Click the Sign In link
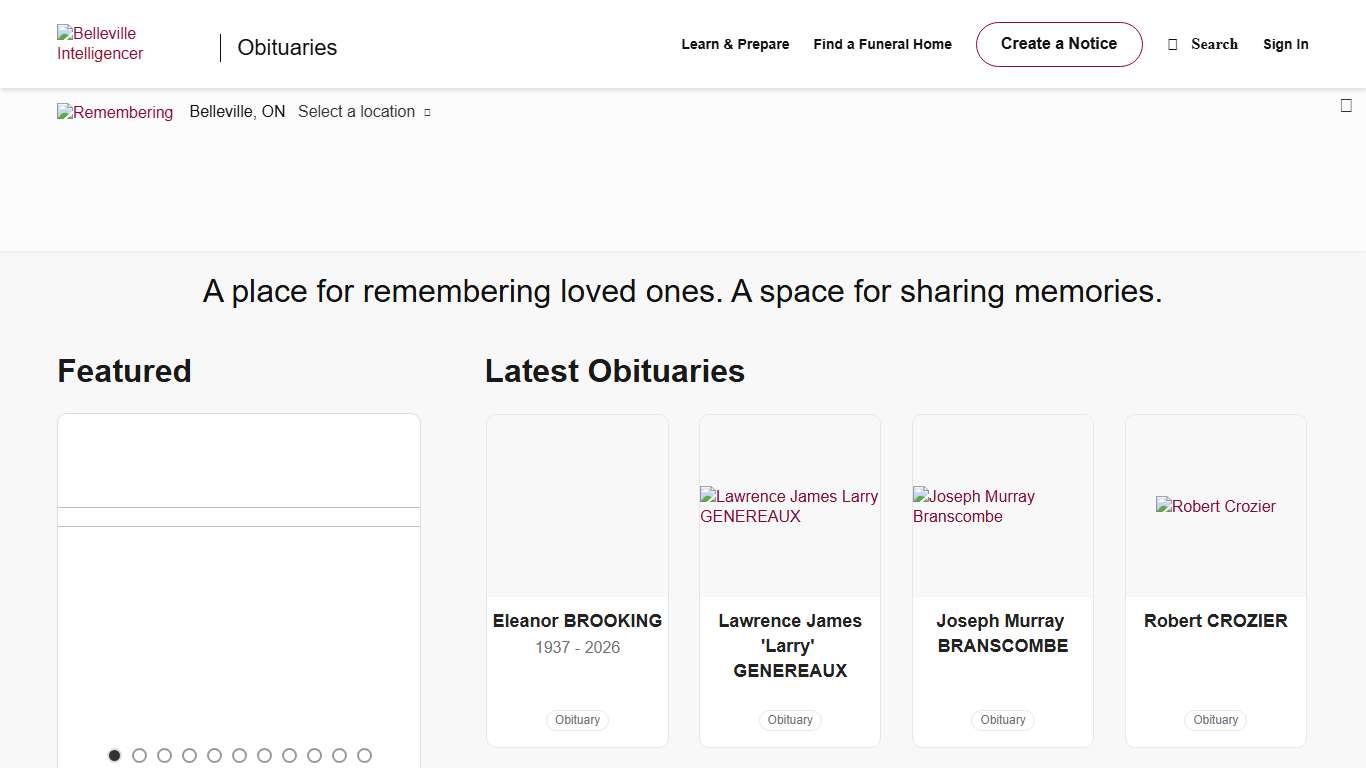This screenshot has width=1366, height=768. click(x=1285, y=45)
